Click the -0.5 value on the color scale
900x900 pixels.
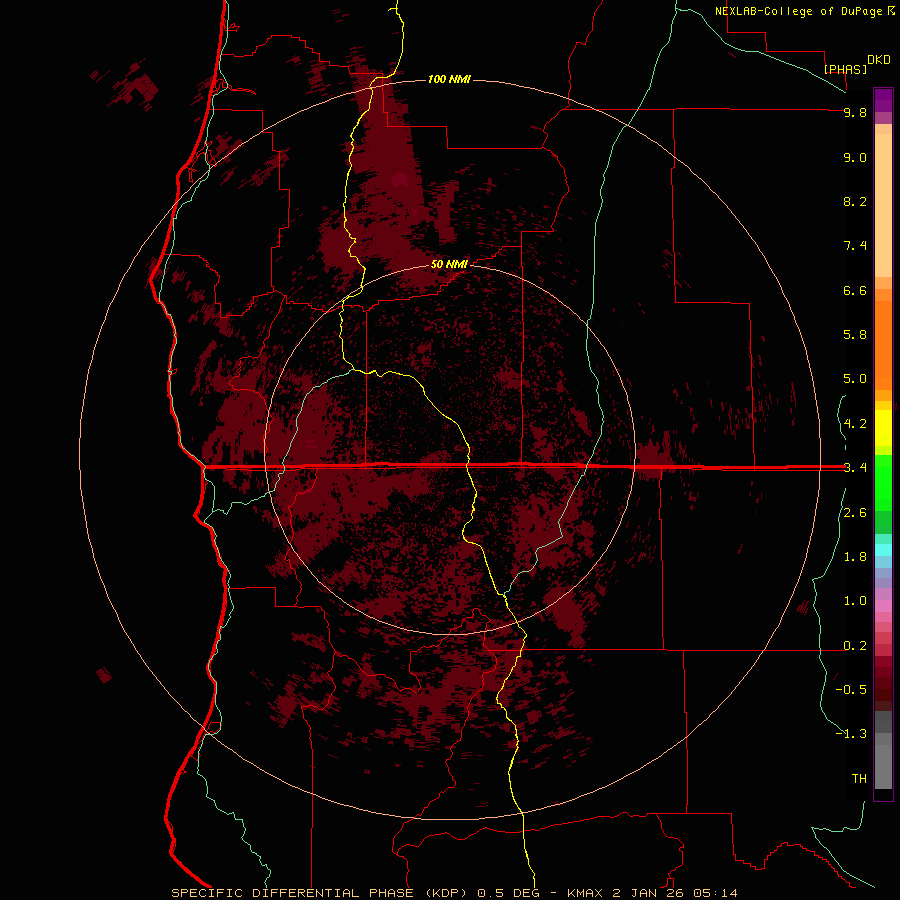point(851,690)
